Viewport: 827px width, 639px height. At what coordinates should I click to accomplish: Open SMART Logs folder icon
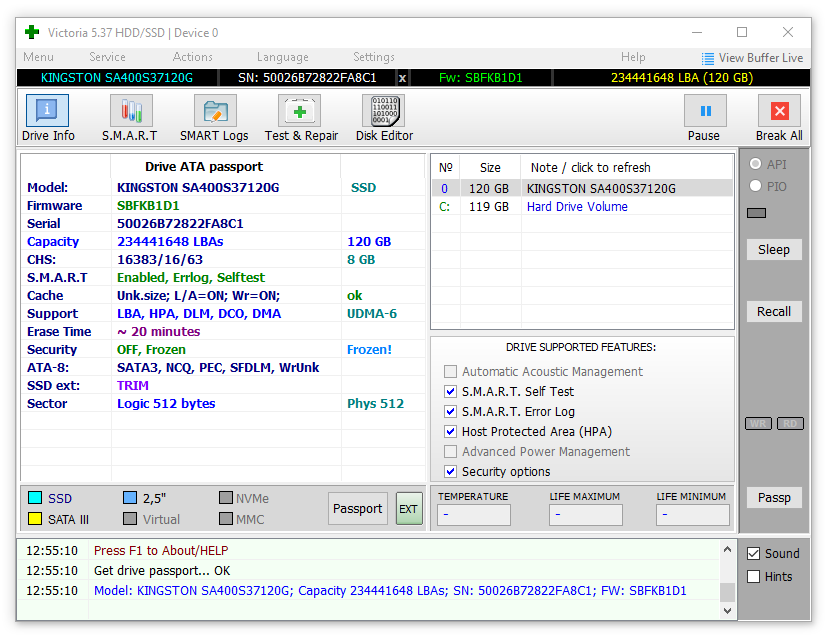click(215, 111)
